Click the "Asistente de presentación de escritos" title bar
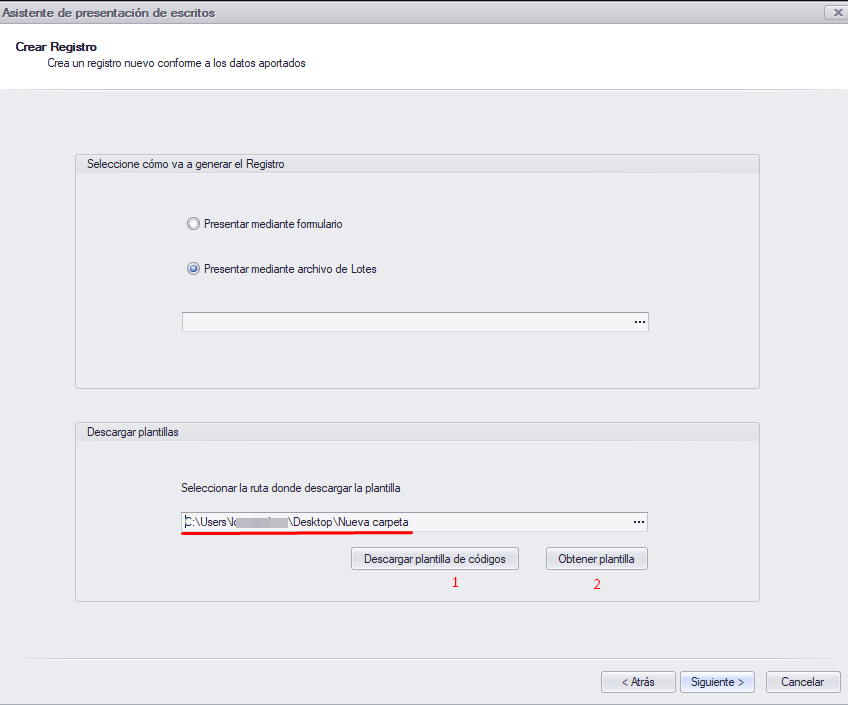848x705 pixels. [x=110, y=12]
